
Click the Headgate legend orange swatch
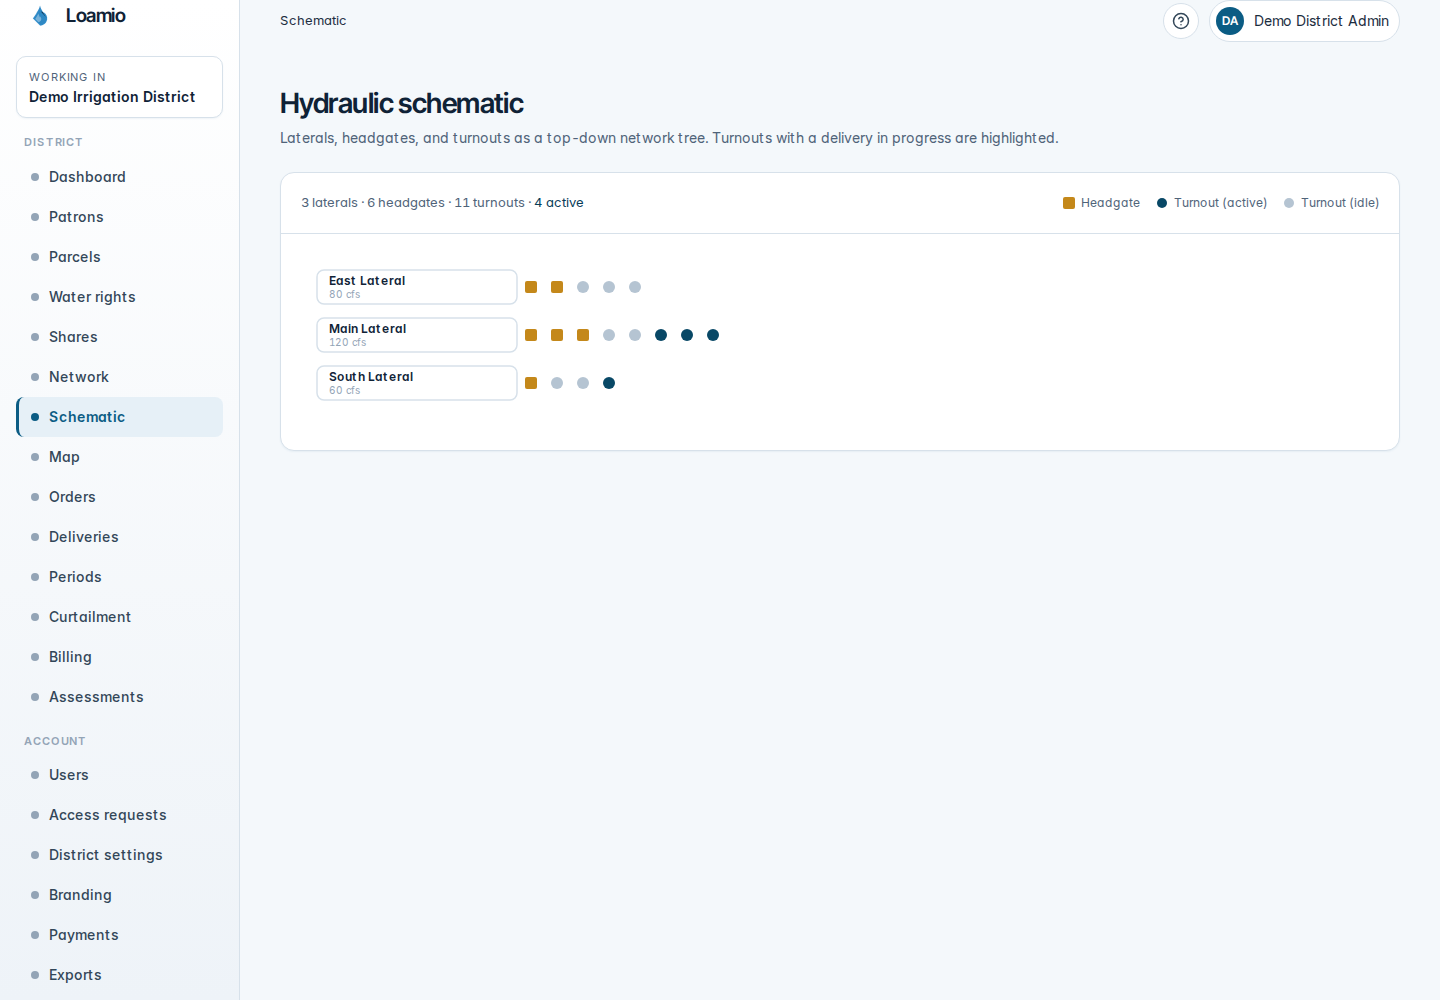1069,203
